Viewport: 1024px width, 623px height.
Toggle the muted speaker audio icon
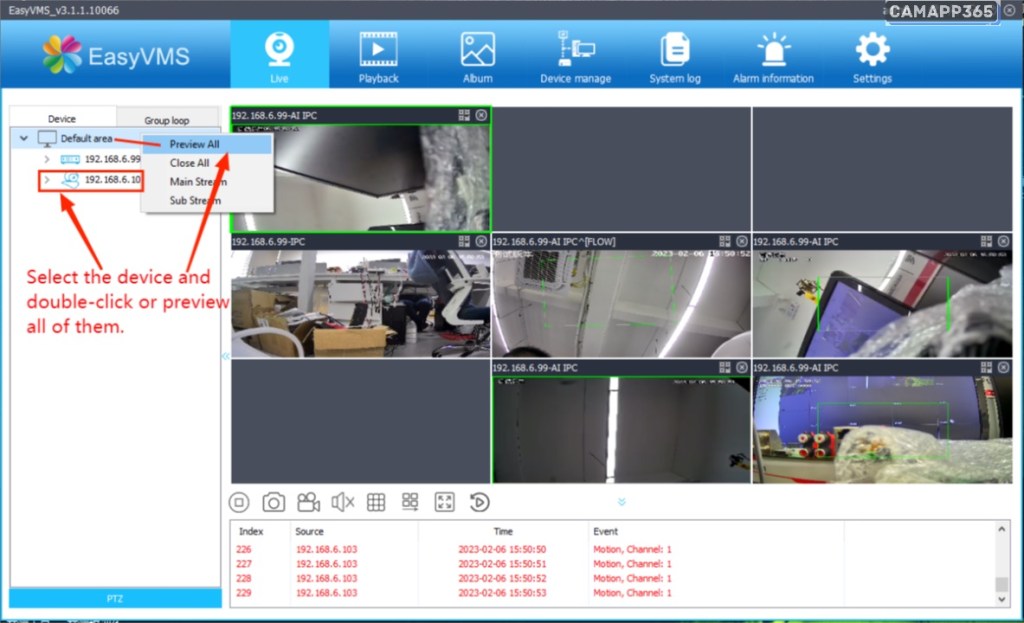pyautogui.click(x=343, y=502)
